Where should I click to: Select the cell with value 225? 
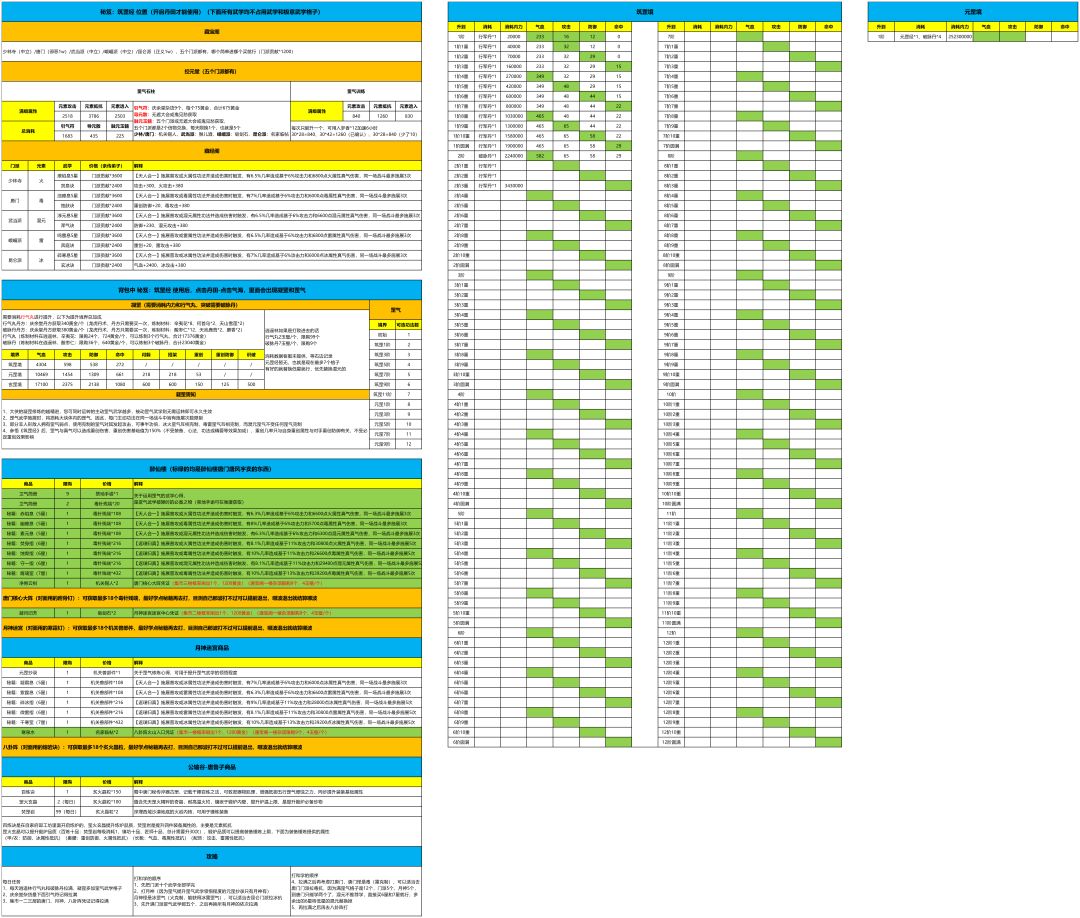pos(120,136)
